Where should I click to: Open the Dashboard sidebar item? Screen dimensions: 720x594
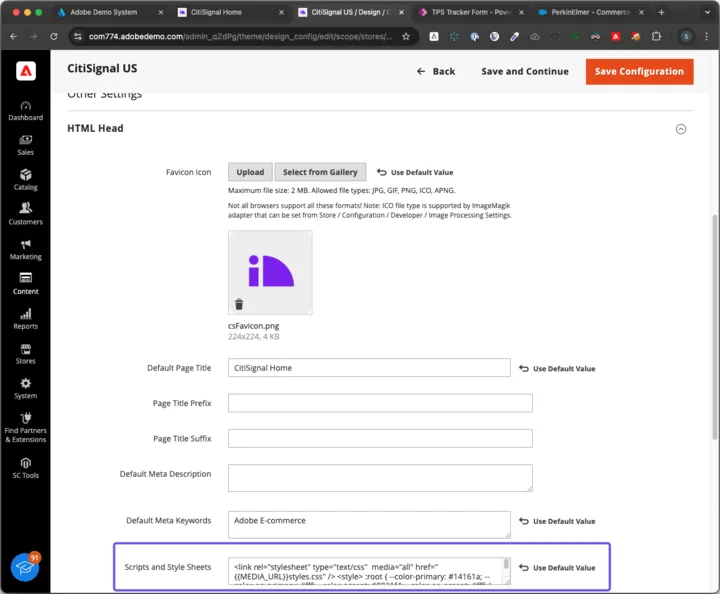click(26, 111)
